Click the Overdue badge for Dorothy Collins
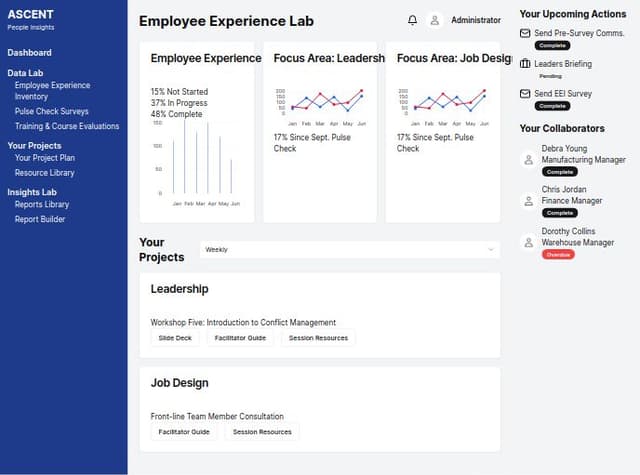Screen dimensions: 640x475 (x=558, y=254)
